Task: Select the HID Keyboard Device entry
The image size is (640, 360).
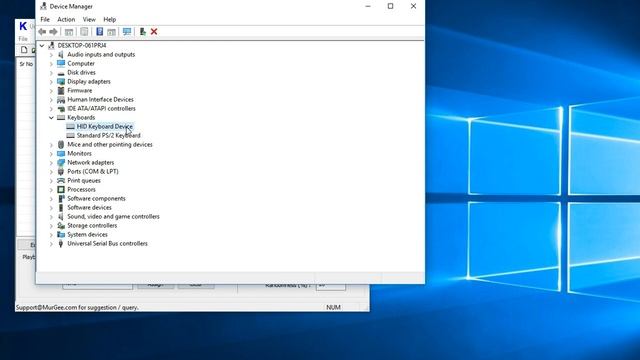Action: (x=104, y=127)
